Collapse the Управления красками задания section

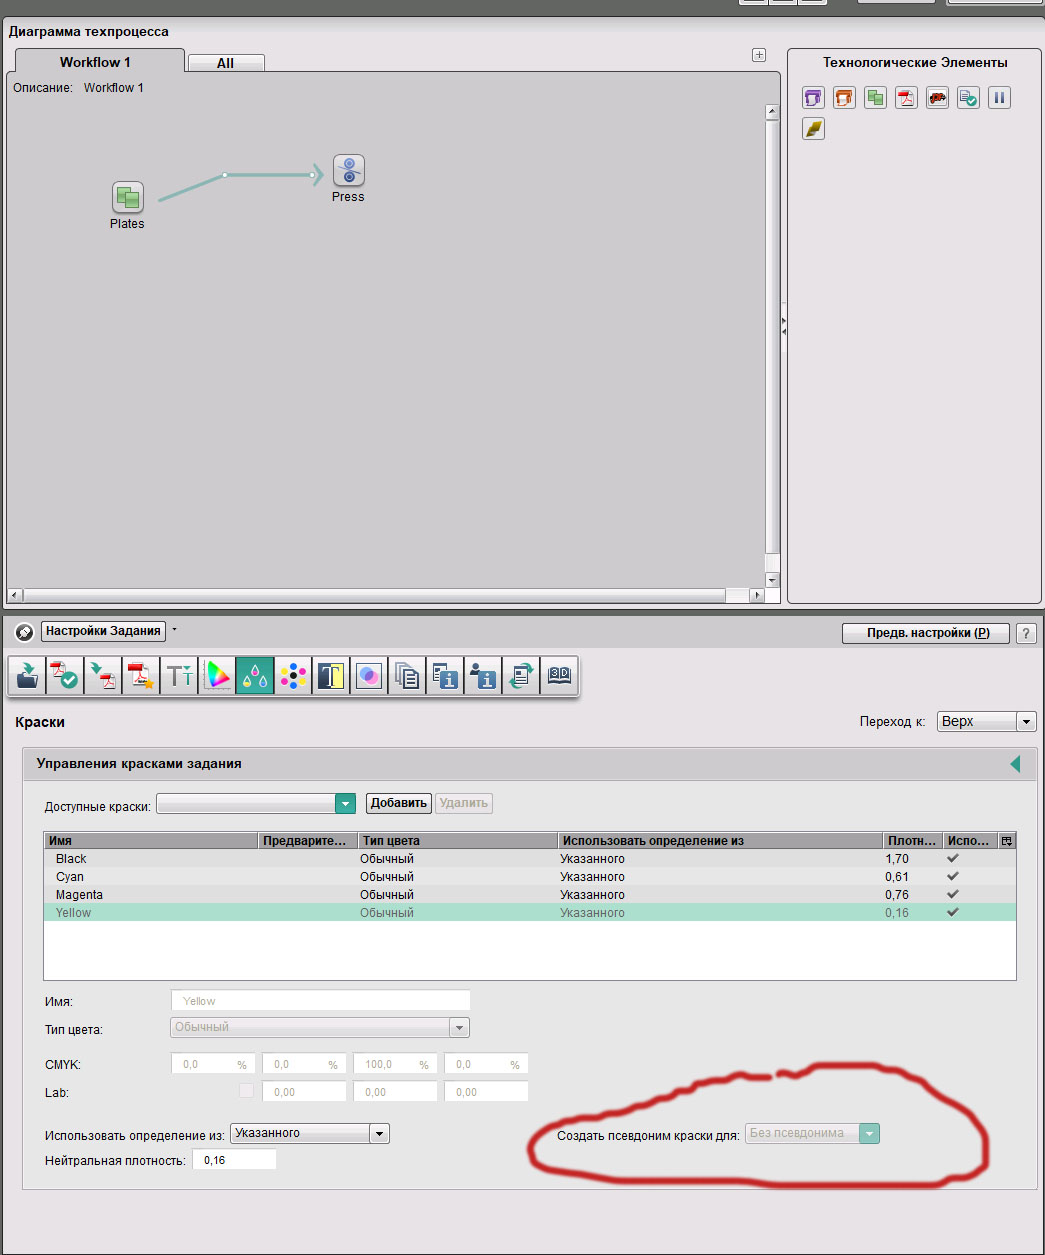[1015, 764]
